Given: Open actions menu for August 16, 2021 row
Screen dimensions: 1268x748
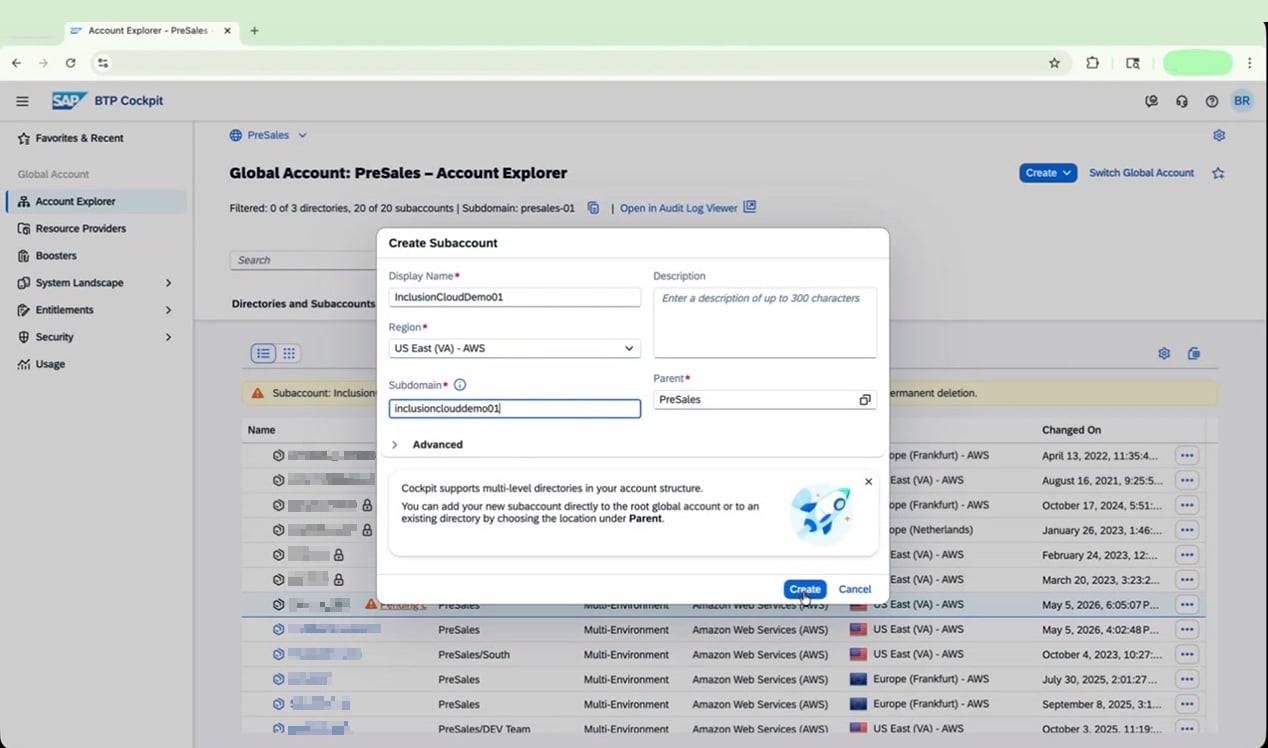Looking at the screenshot, I should click(1187, 480).
